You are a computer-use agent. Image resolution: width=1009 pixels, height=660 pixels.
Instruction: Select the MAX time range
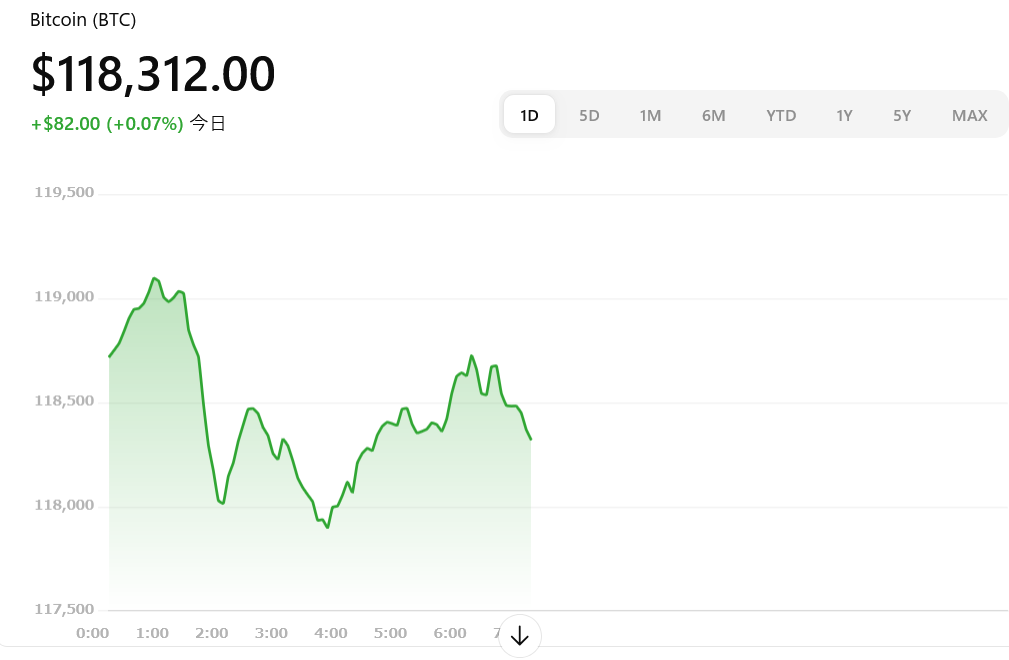click(969, 115)
